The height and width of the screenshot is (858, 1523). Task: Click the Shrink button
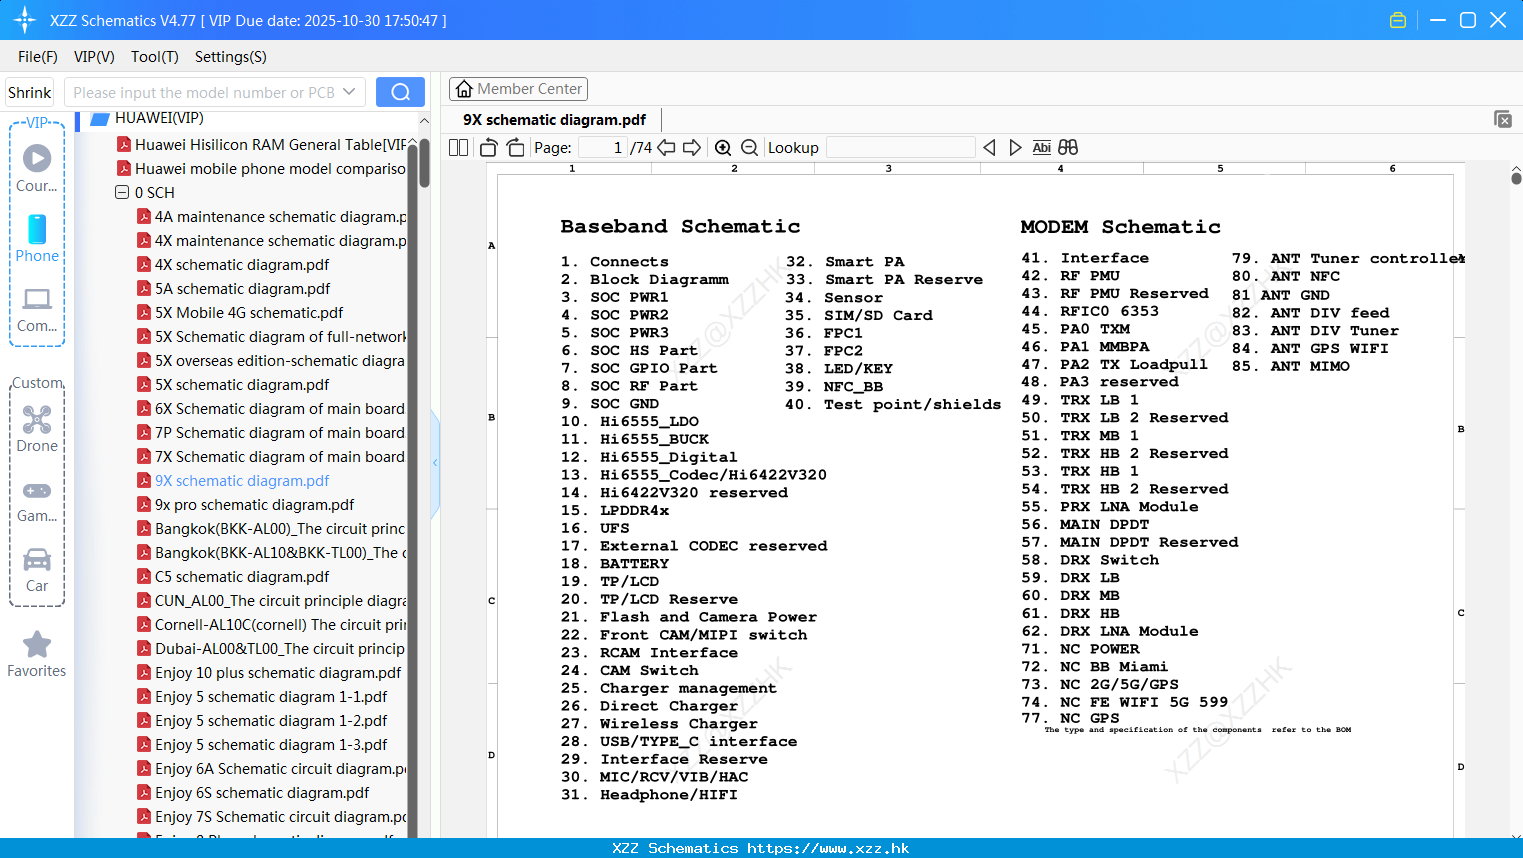30,92
